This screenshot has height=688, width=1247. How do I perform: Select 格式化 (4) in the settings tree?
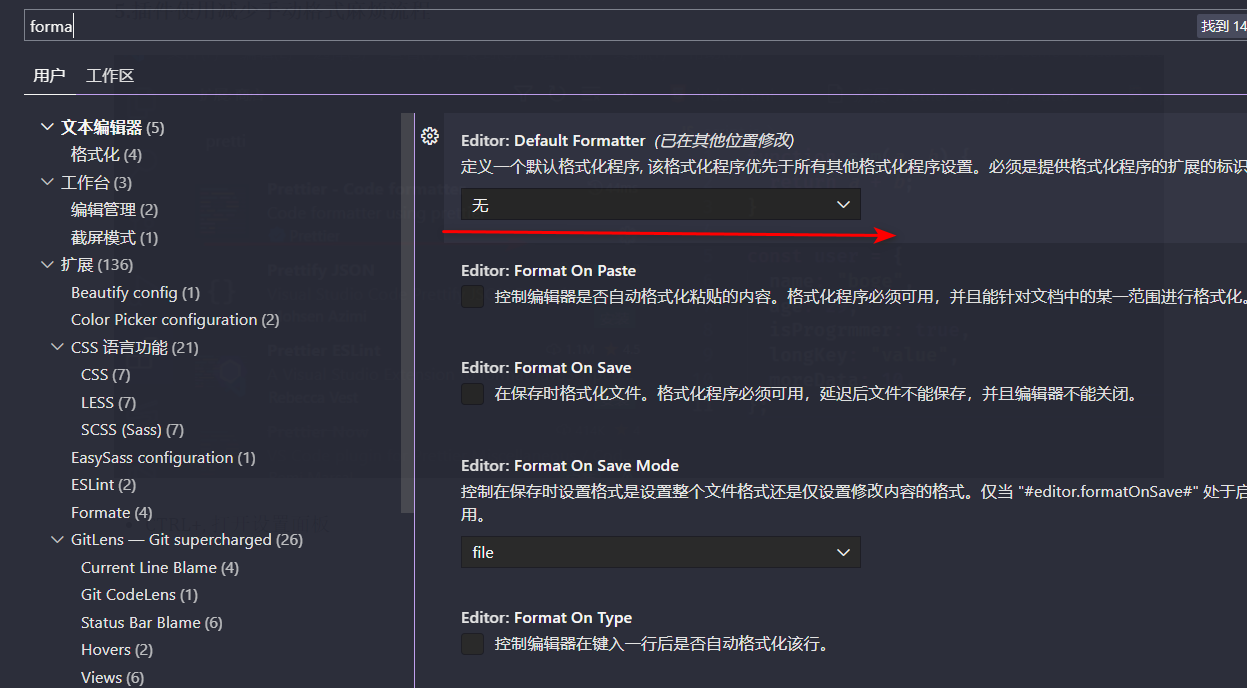pyautogui.click(x=107, y=155)
